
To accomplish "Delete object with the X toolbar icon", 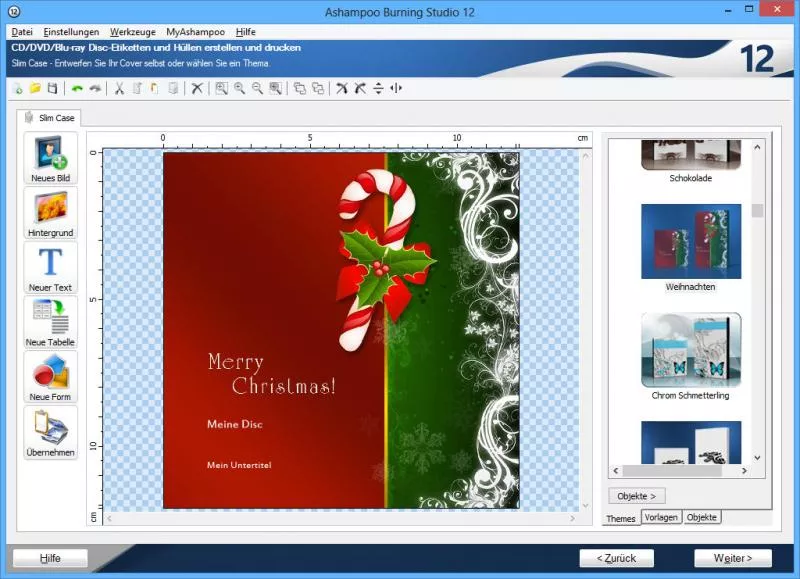I will click(x=197, y=88).
